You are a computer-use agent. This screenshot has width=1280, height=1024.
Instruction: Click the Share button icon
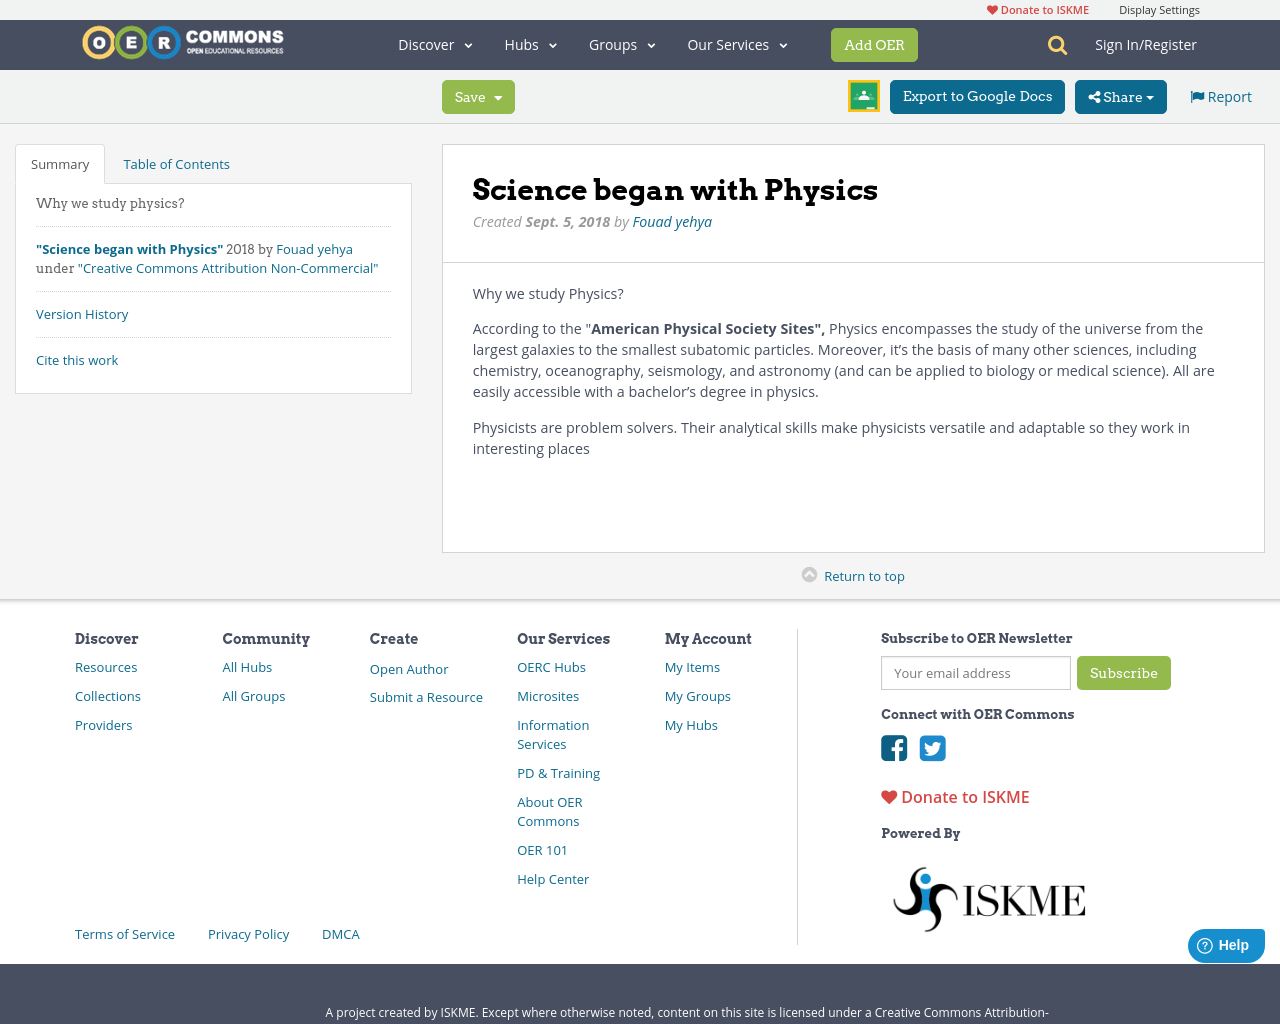click(x=1096, y=96)
